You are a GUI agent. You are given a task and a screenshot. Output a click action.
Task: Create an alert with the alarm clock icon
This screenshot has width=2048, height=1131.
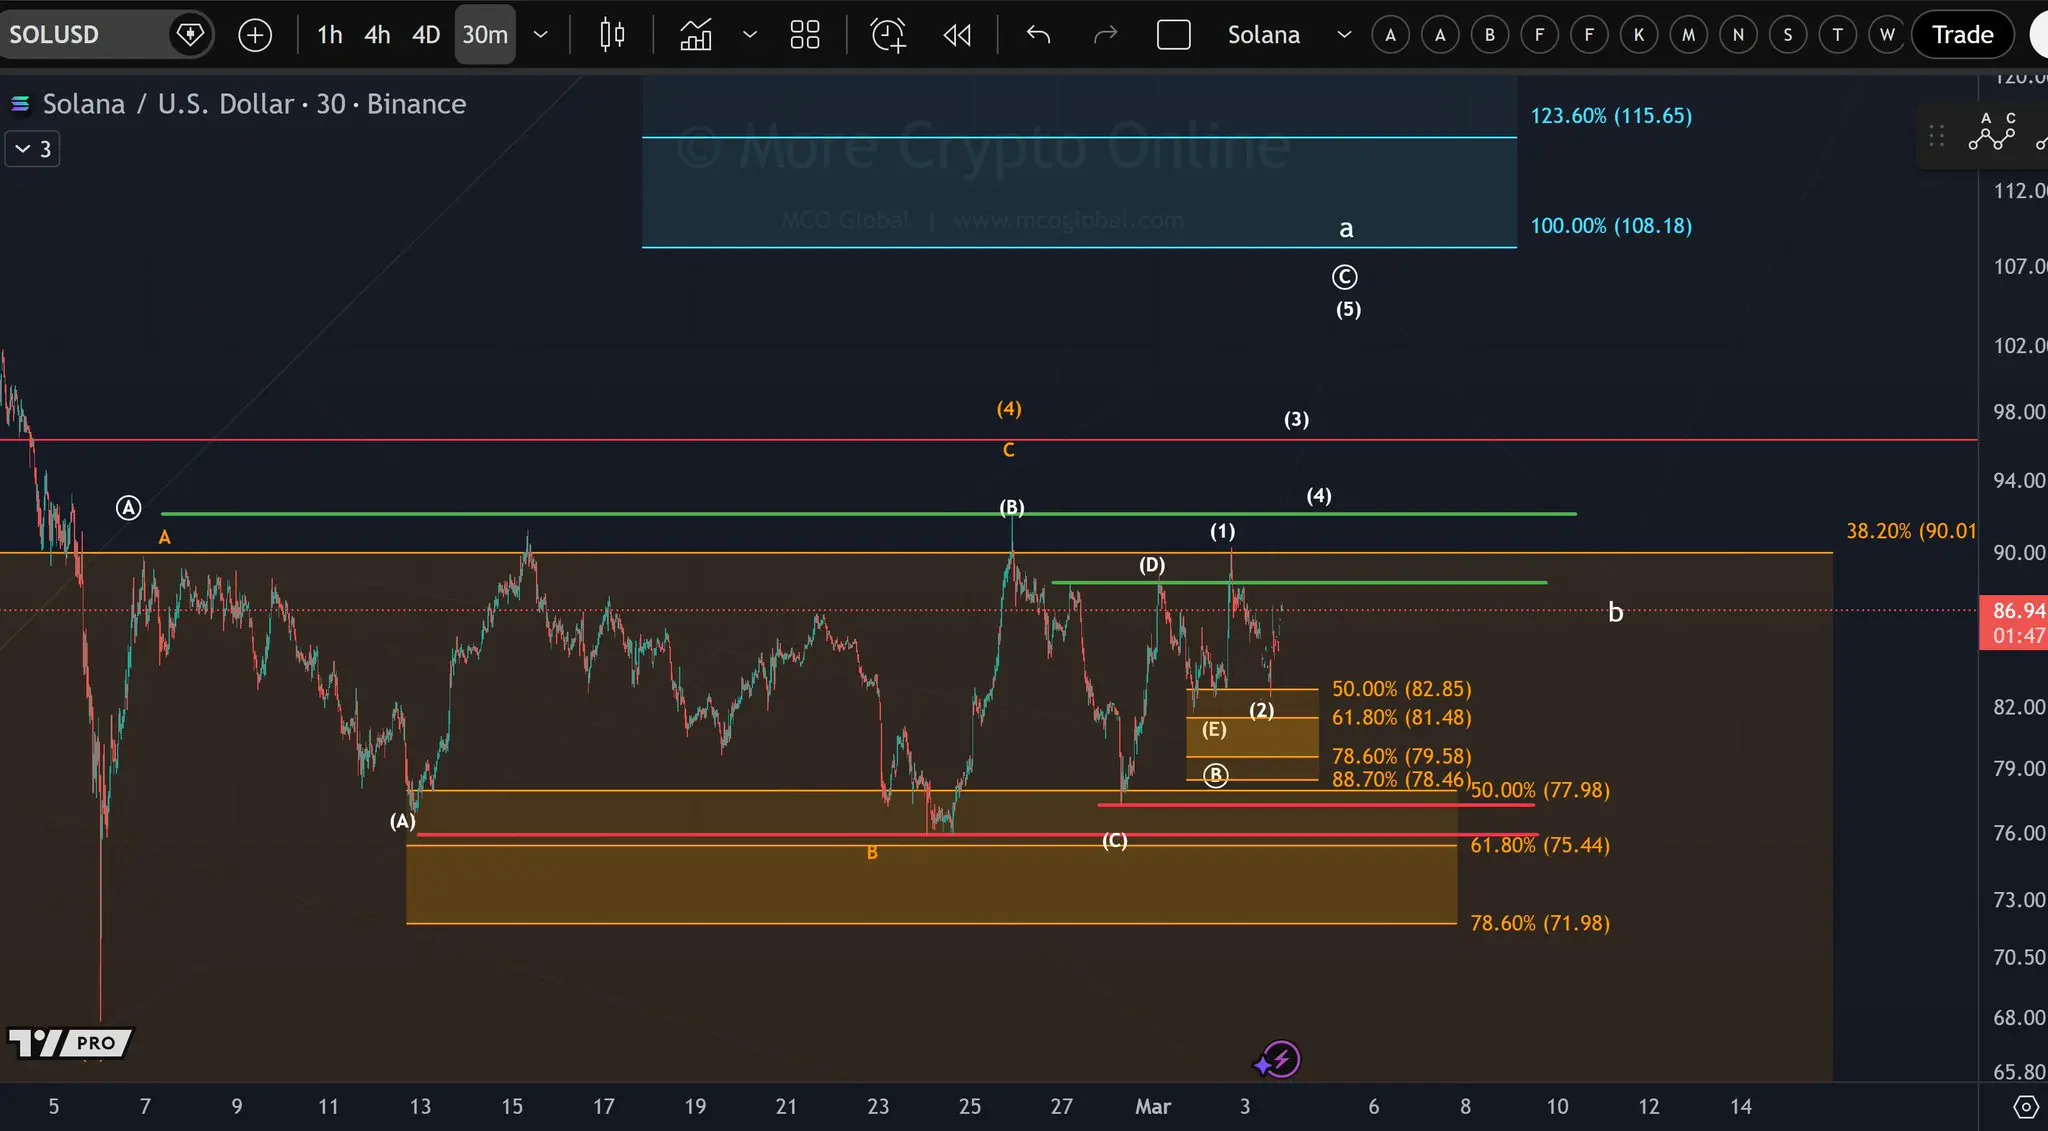coord(888,35)
